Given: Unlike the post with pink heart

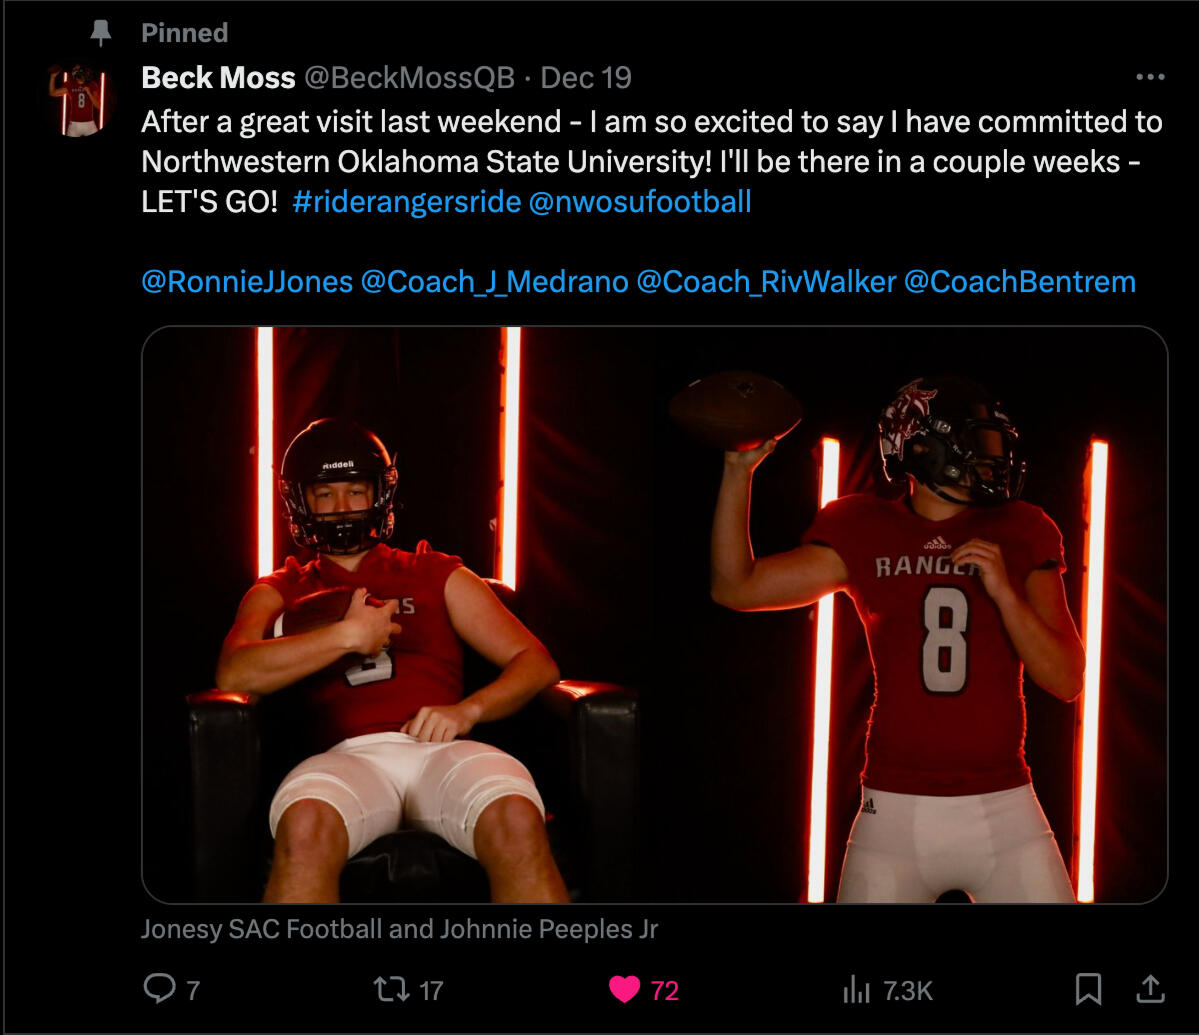Looking at the screenshot, I should 624,989.
